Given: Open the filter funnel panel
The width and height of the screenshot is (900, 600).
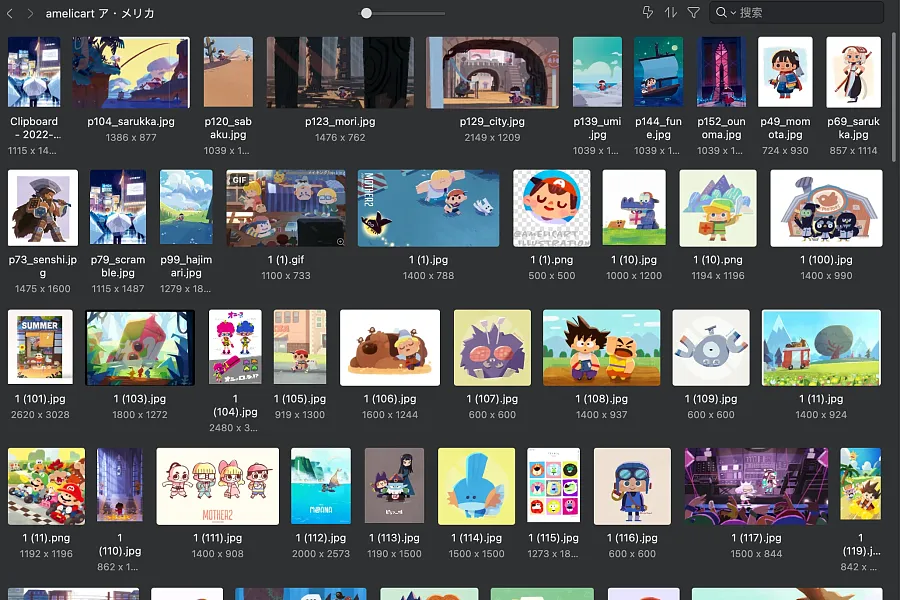Looking at the screenshot, I should click(x=693, y=12).
